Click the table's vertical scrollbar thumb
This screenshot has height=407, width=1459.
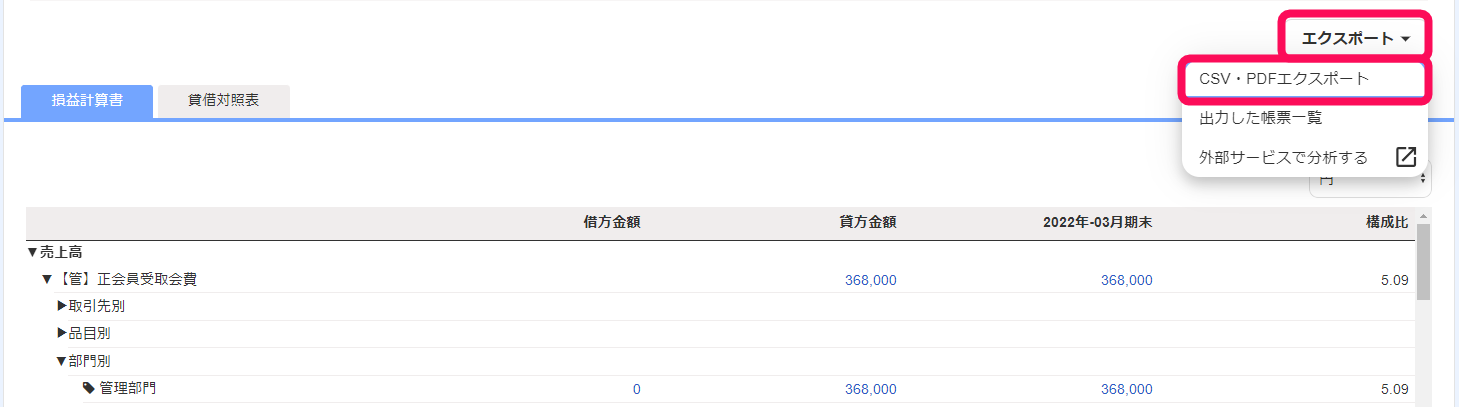[1423, 261]
